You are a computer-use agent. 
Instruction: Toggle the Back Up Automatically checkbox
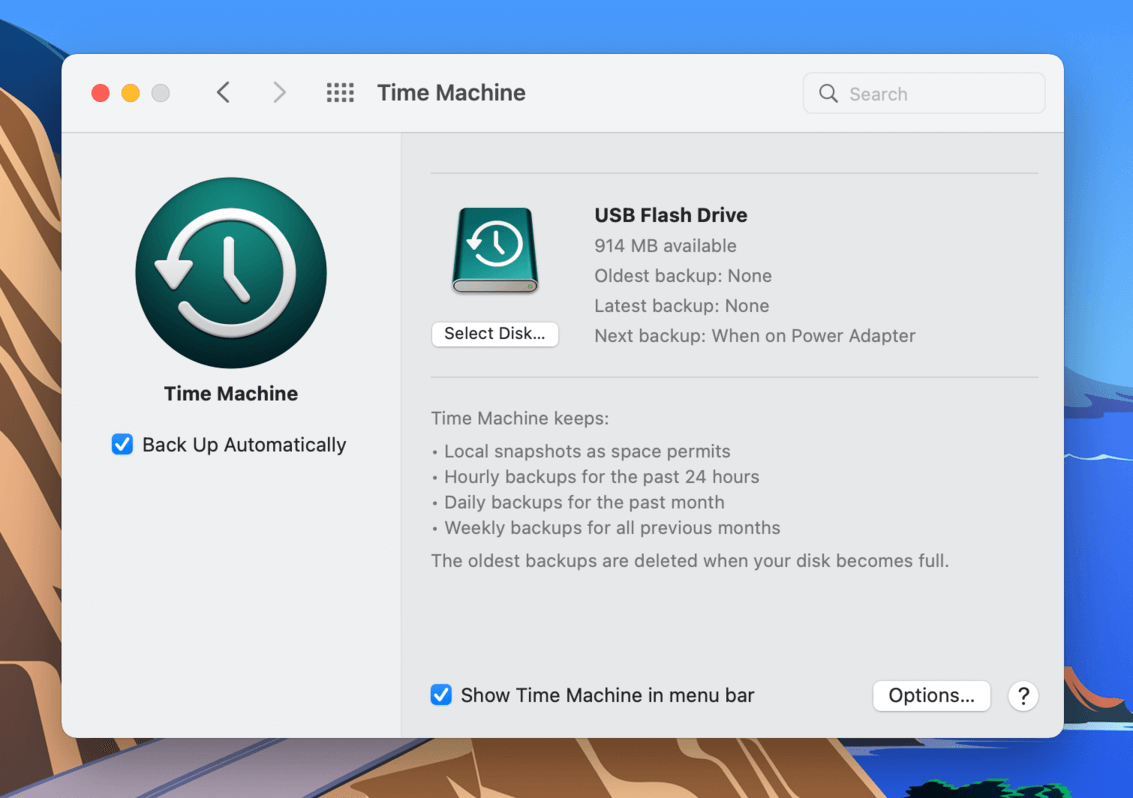122,444
